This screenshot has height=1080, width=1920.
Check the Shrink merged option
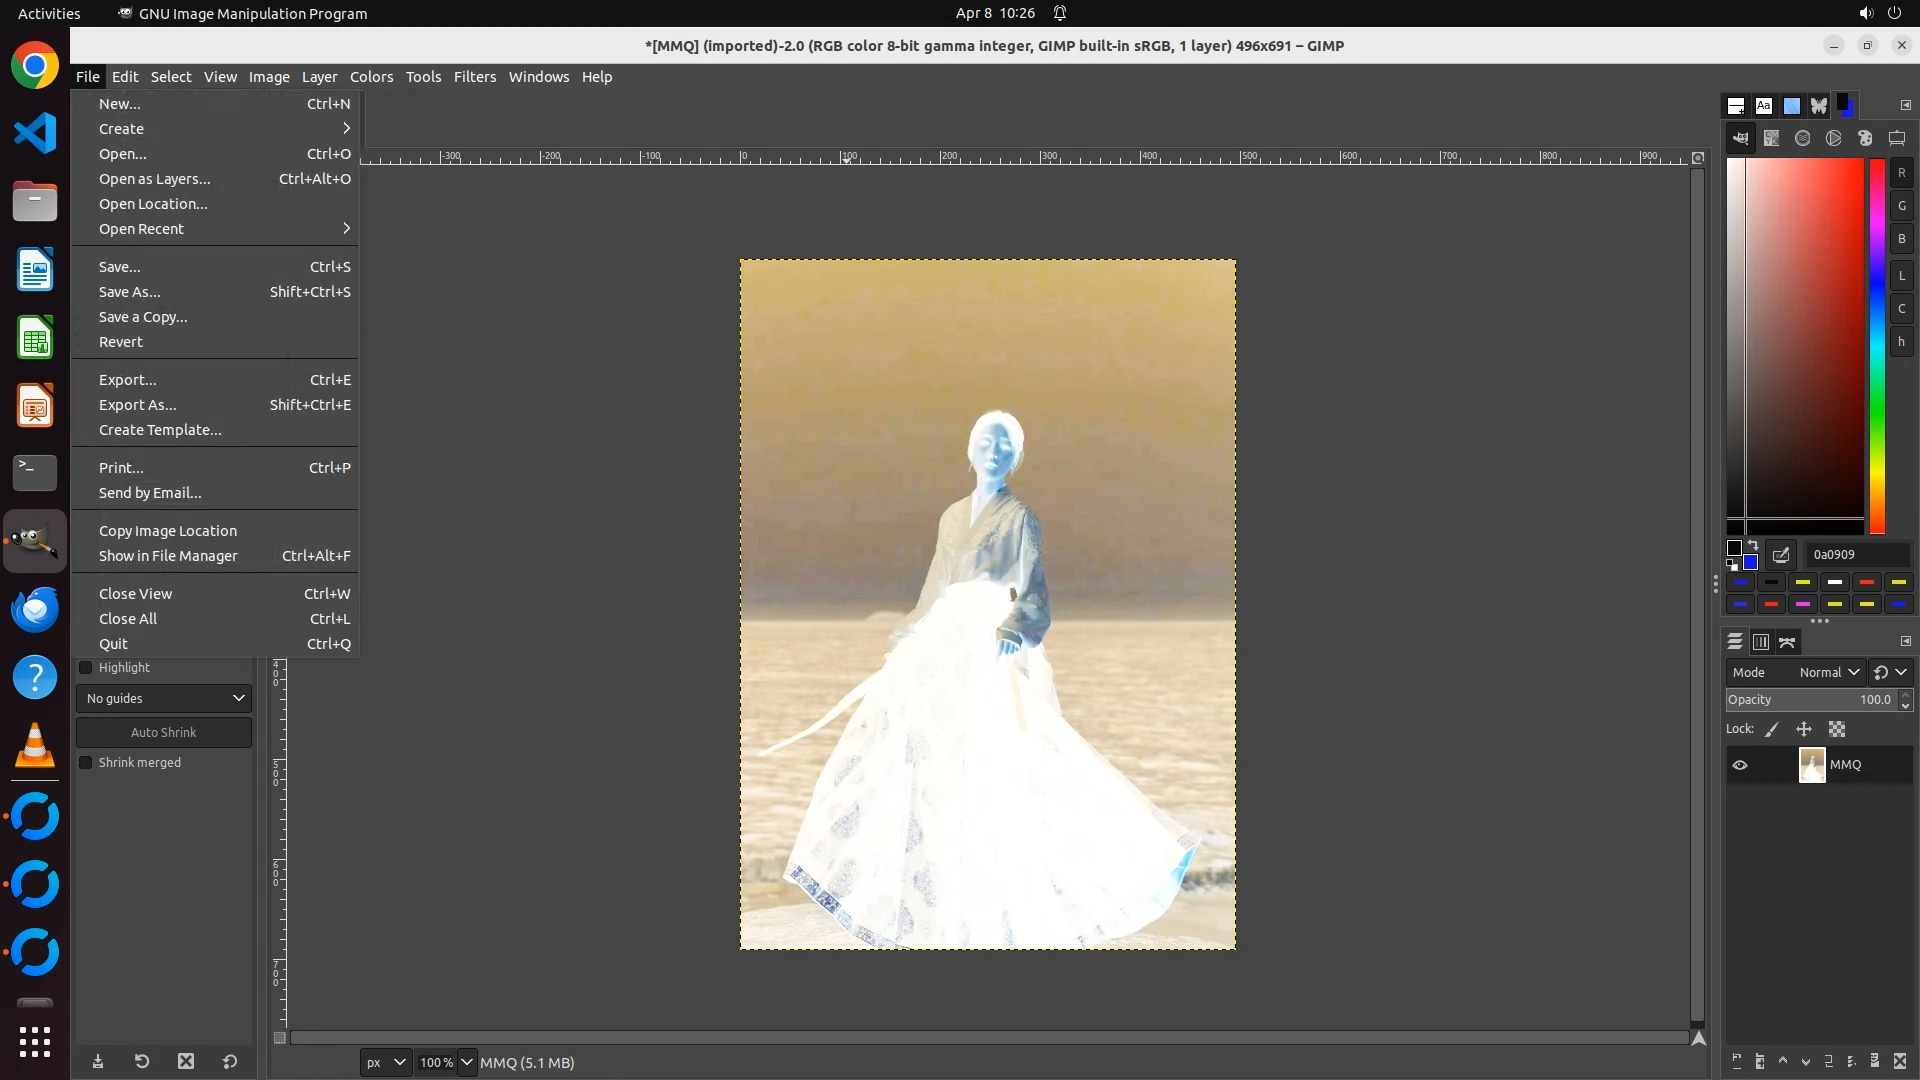86,763
